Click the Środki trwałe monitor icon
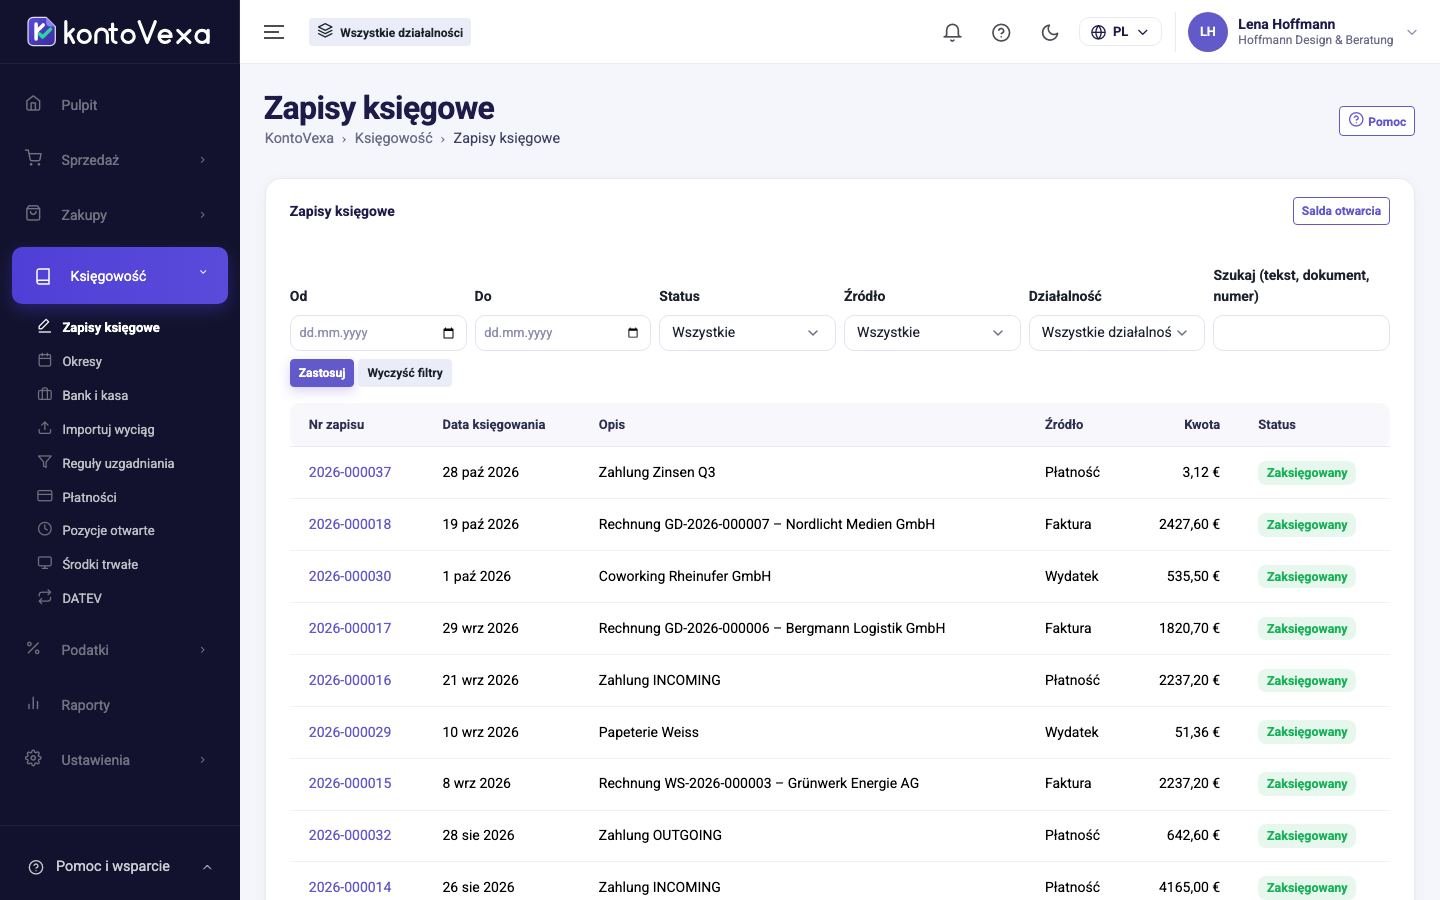The width and height of the screenshot is (1440, 900). [x=44, y=563]
